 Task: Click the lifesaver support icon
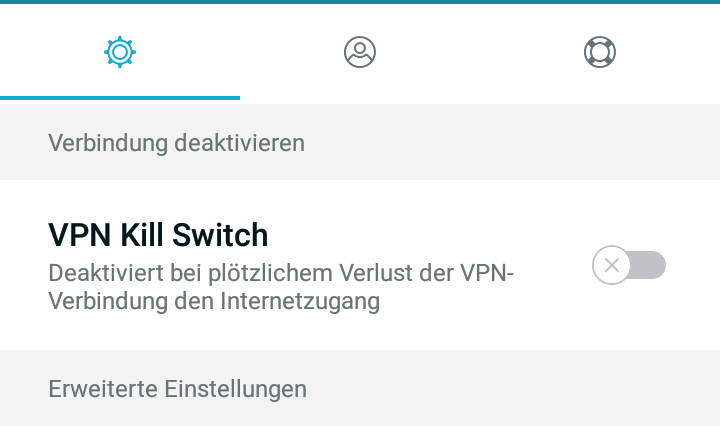(600, 52)
